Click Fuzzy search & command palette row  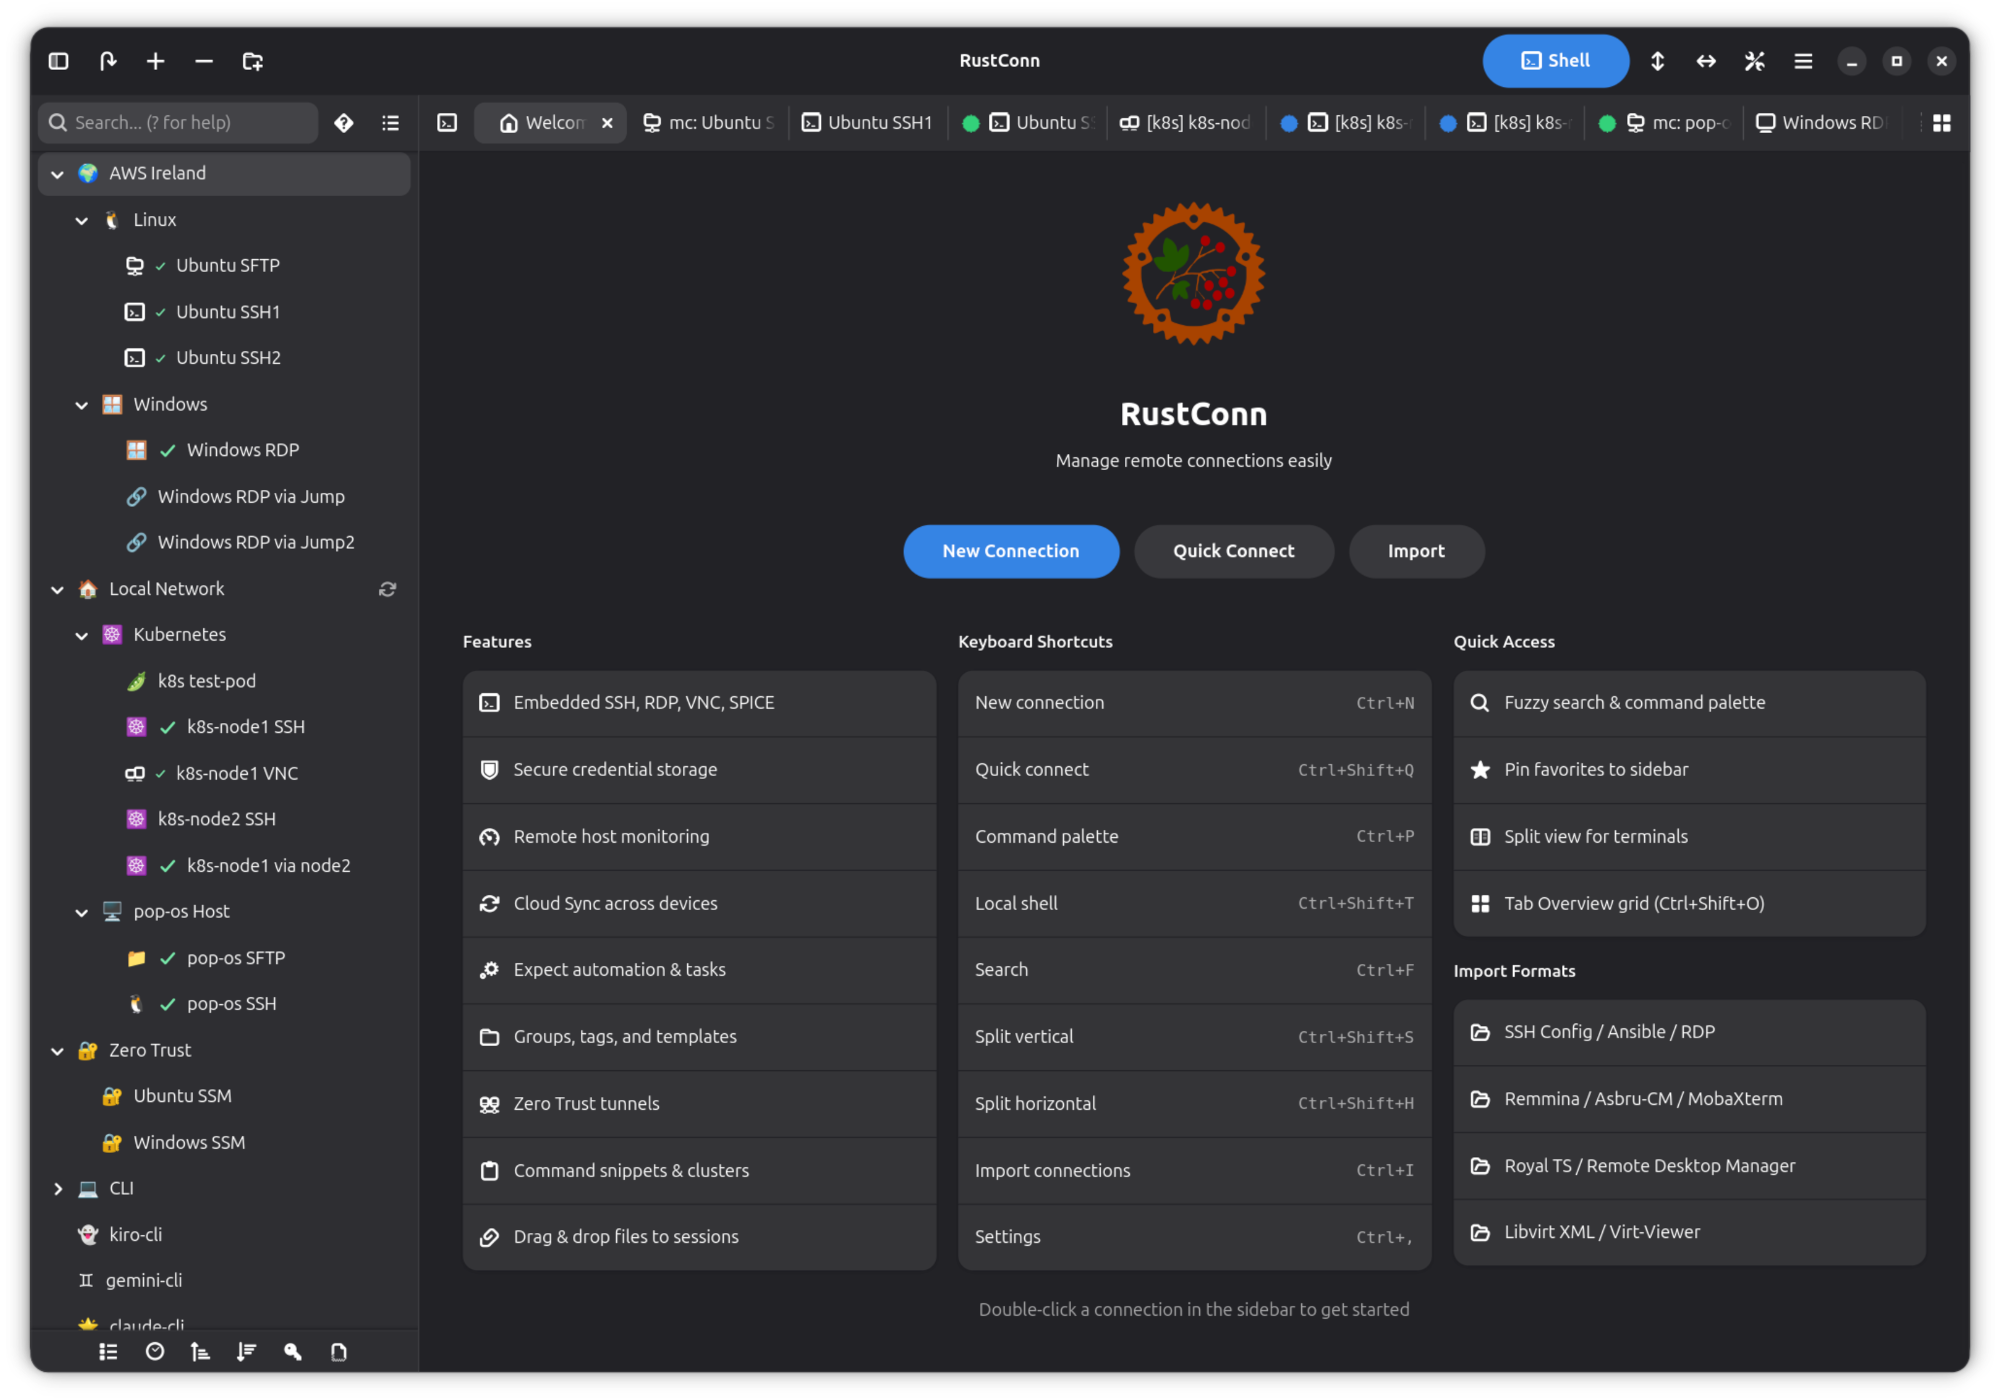(x=1689, y=703)
